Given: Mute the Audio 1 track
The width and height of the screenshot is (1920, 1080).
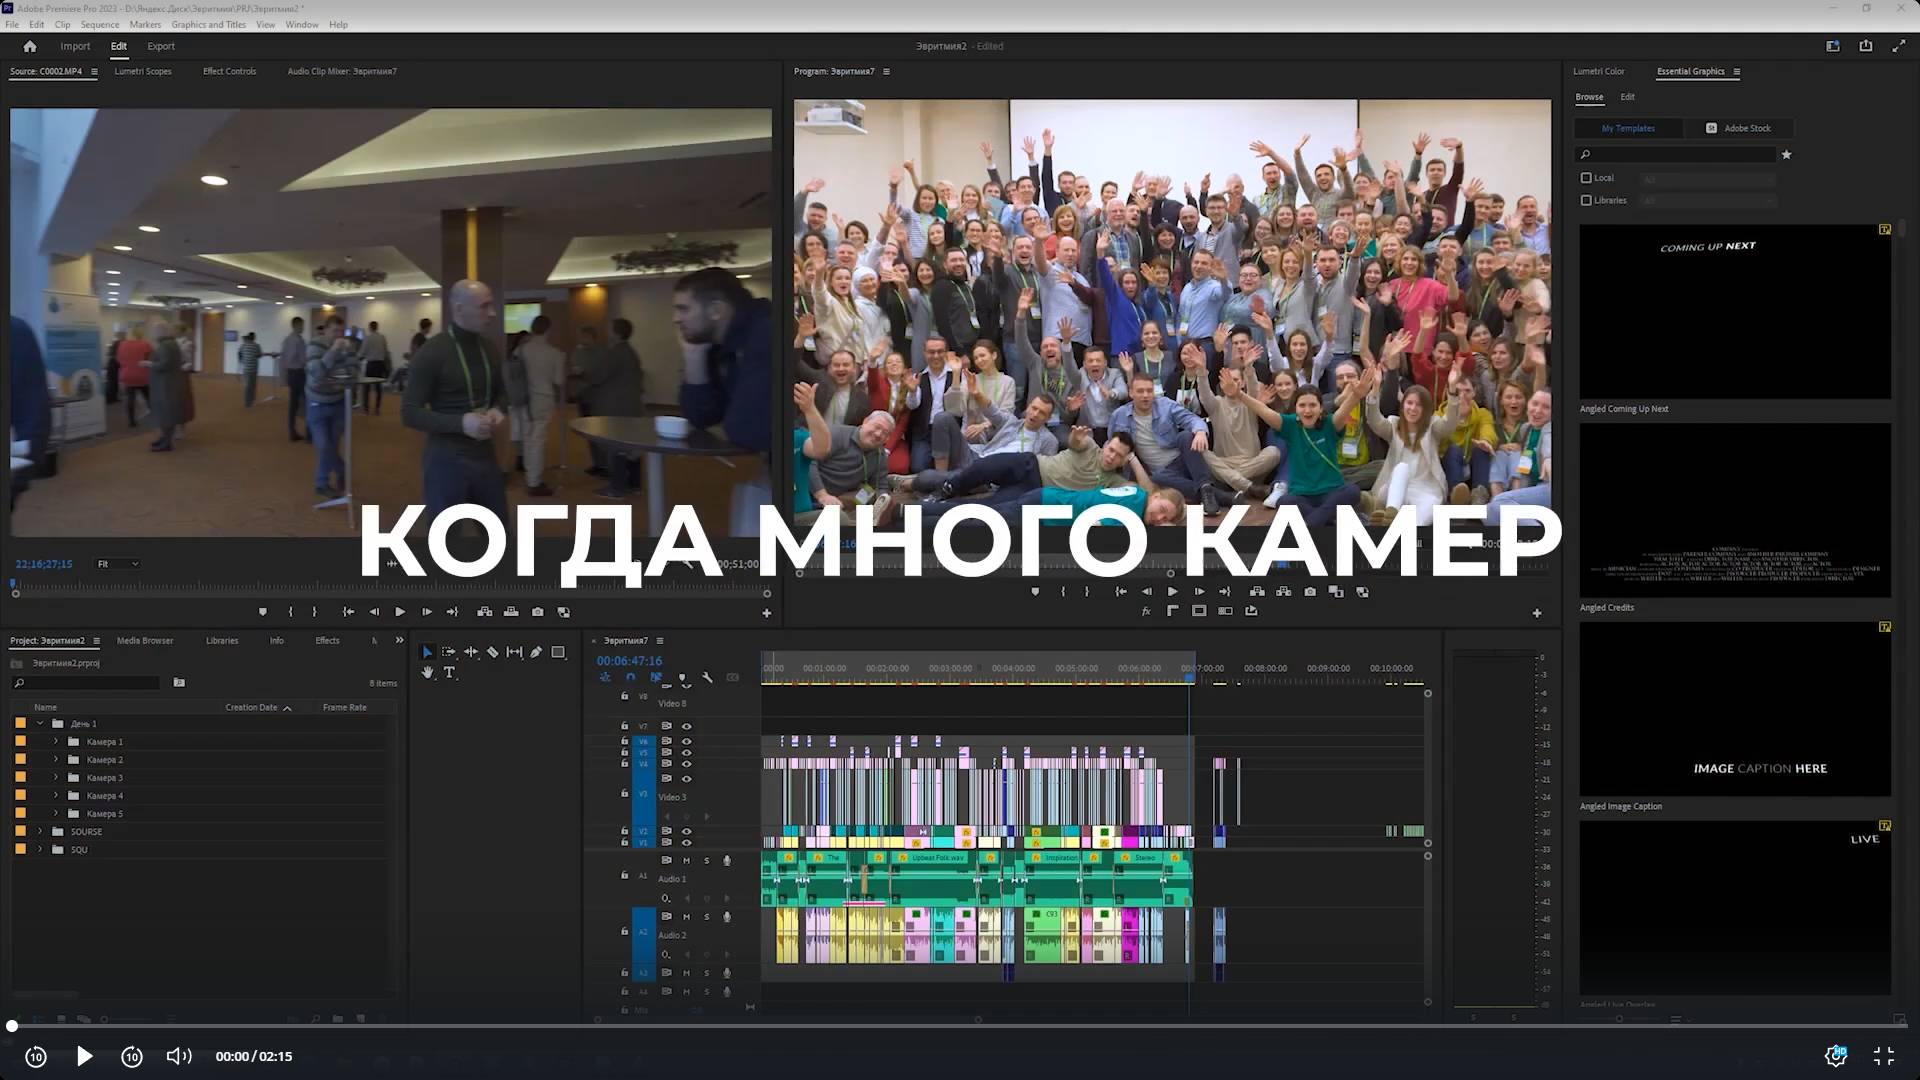Looking at the screenshot, I should coord(686,860).
